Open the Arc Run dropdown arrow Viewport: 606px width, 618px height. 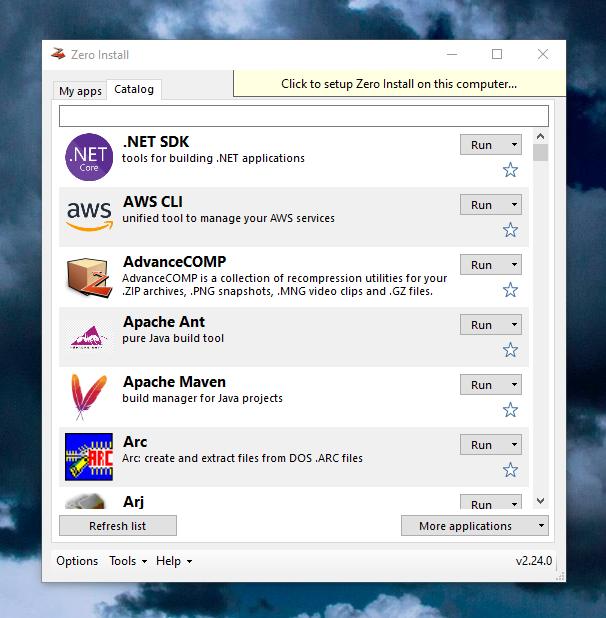pos(514,445)
